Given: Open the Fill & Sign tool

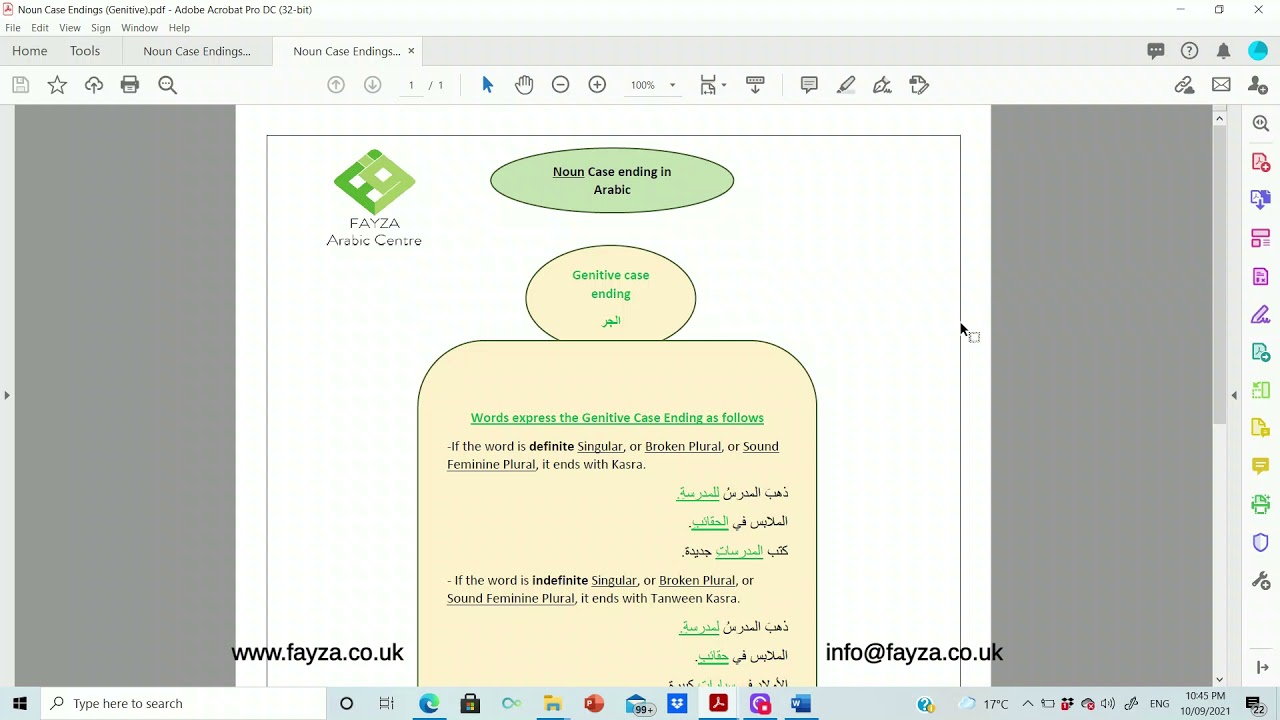Looking at the screenshot, I should (x=1261, y=314).
